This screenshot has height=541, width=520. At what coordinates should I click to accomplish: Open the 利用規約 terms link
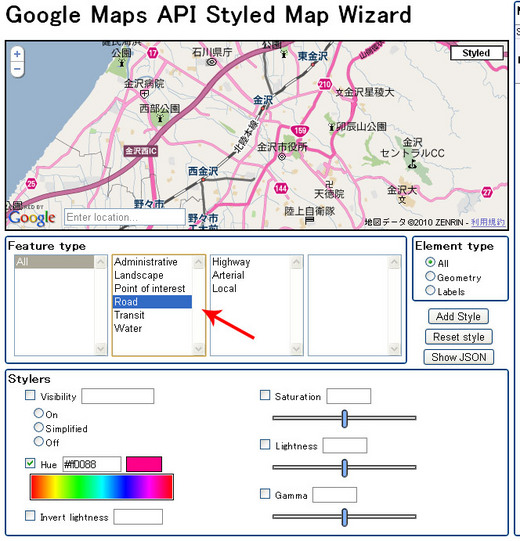tap(488, 222)
